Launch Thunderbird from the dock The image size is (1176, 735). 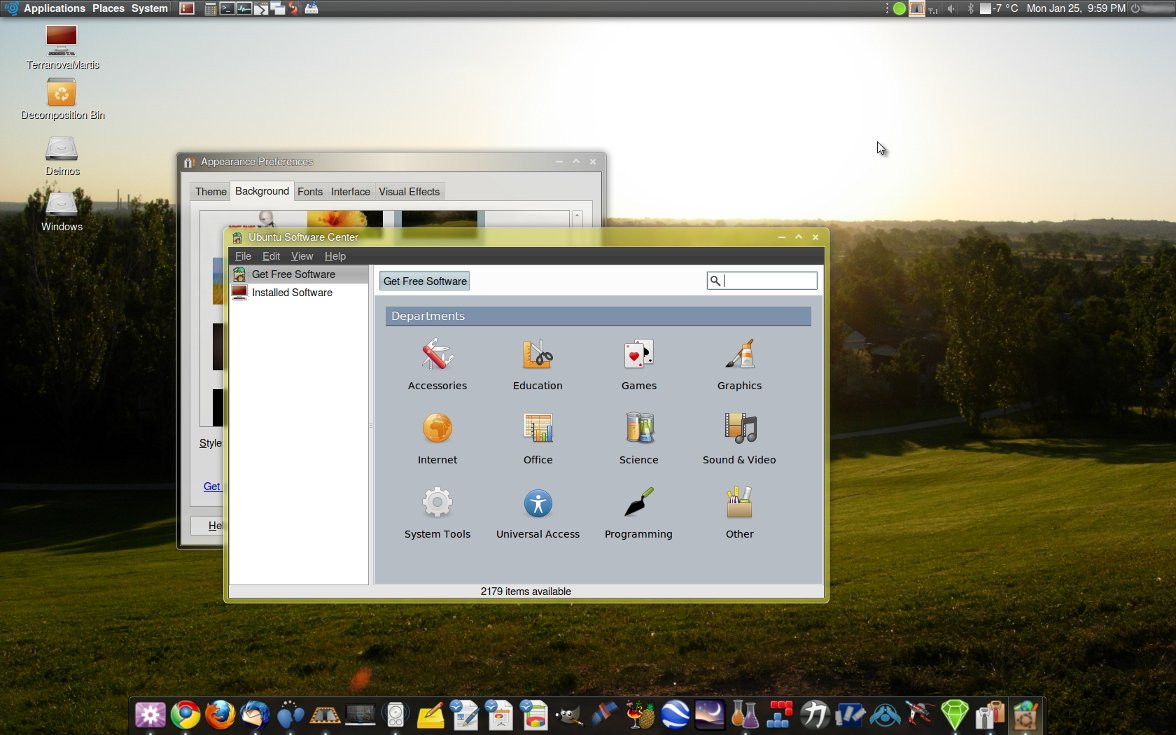tap(255, 715)
